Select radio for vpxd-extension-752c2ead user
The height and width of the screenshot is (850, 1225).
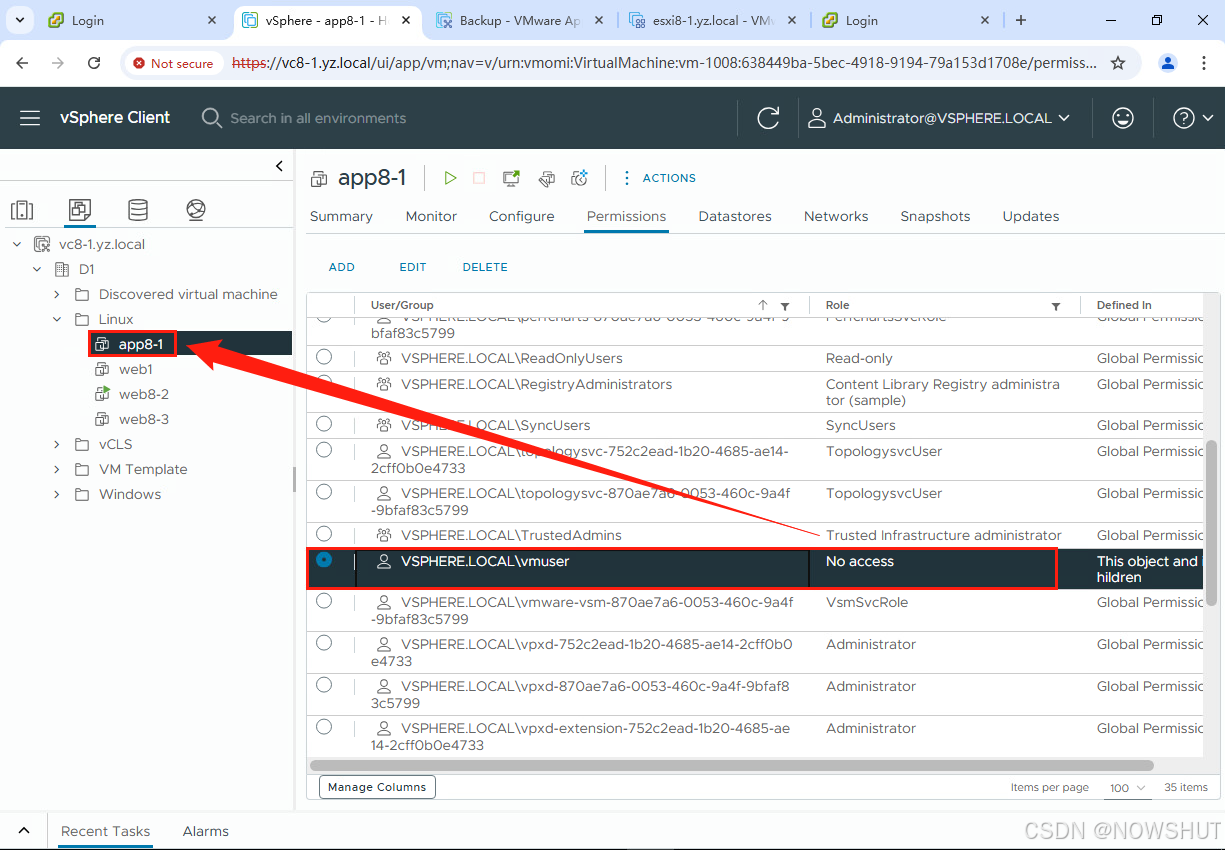point(324,727)
